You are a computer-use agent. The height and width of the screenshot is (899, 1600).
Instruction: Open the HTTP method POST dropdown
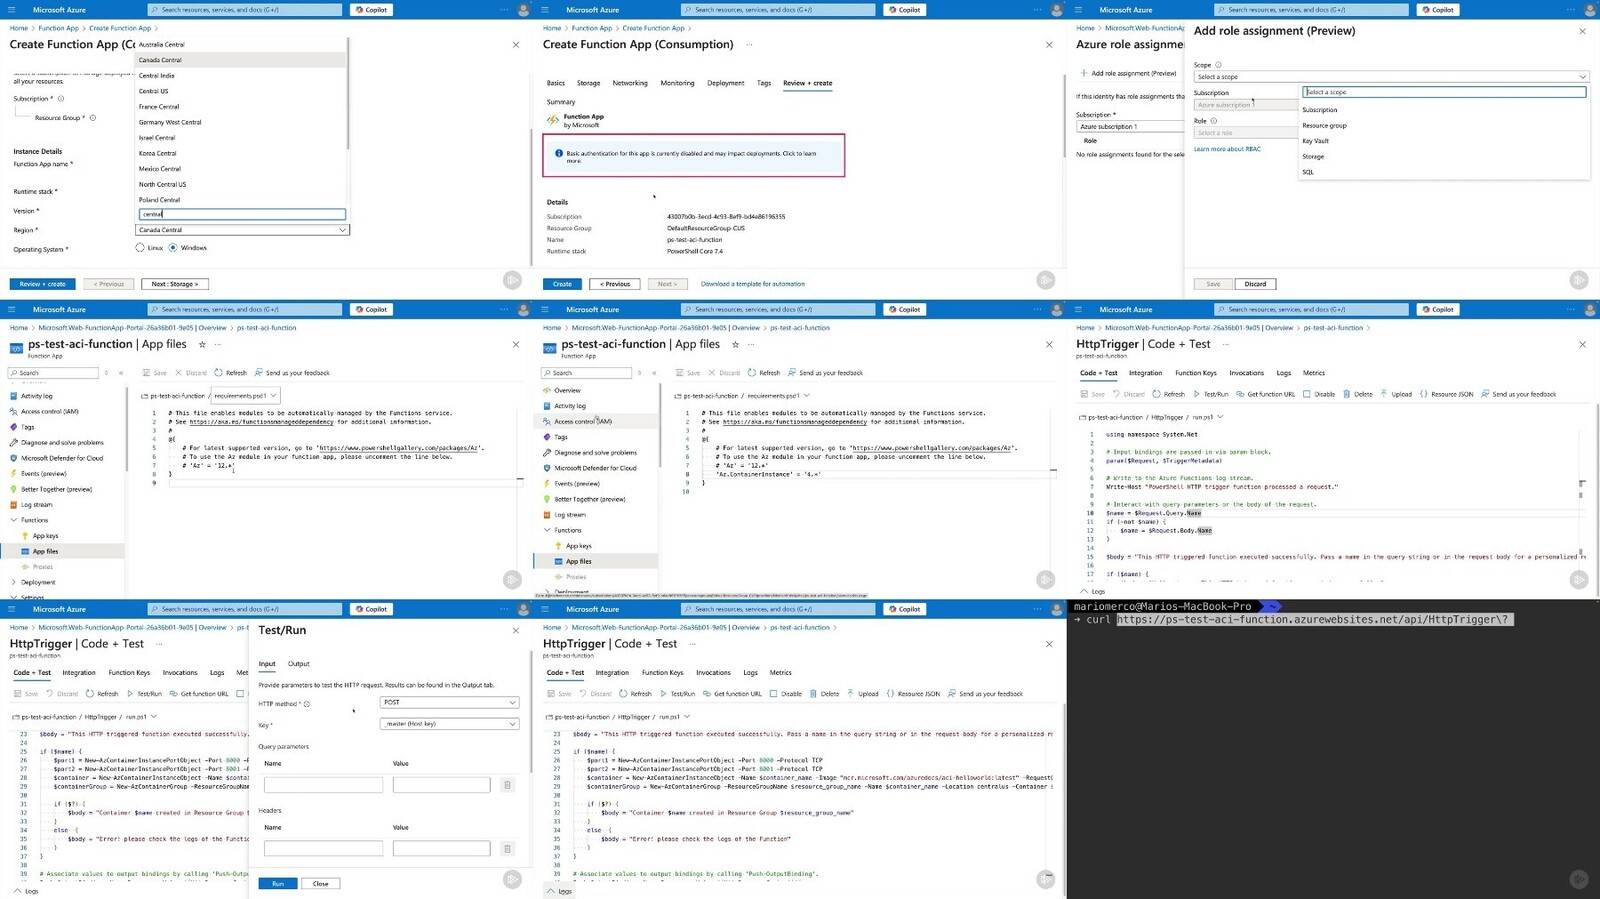click(x=450, y=702)
